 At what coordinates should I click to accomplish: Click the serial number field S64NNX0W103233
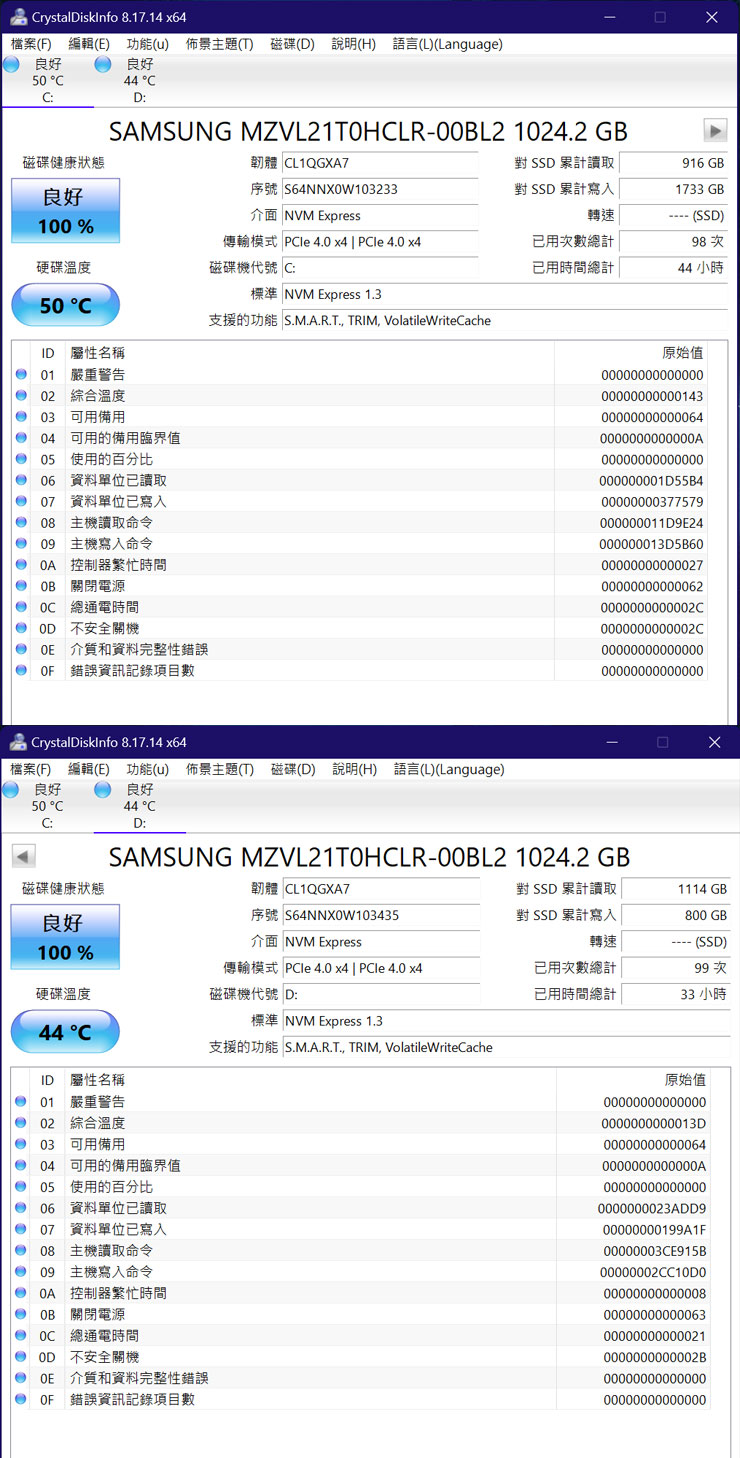(379, 189)
